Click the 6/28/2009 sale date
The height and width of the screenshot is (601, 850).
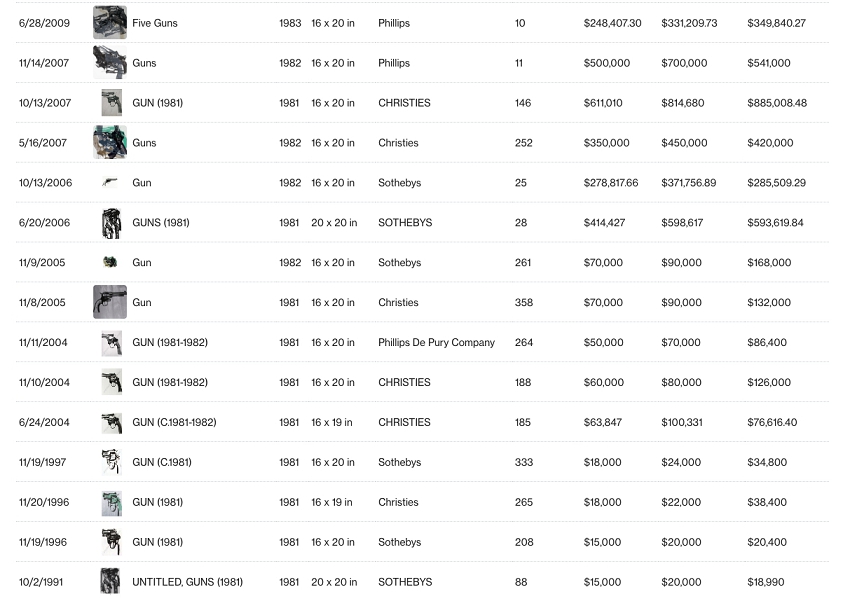tap(44, 23)
